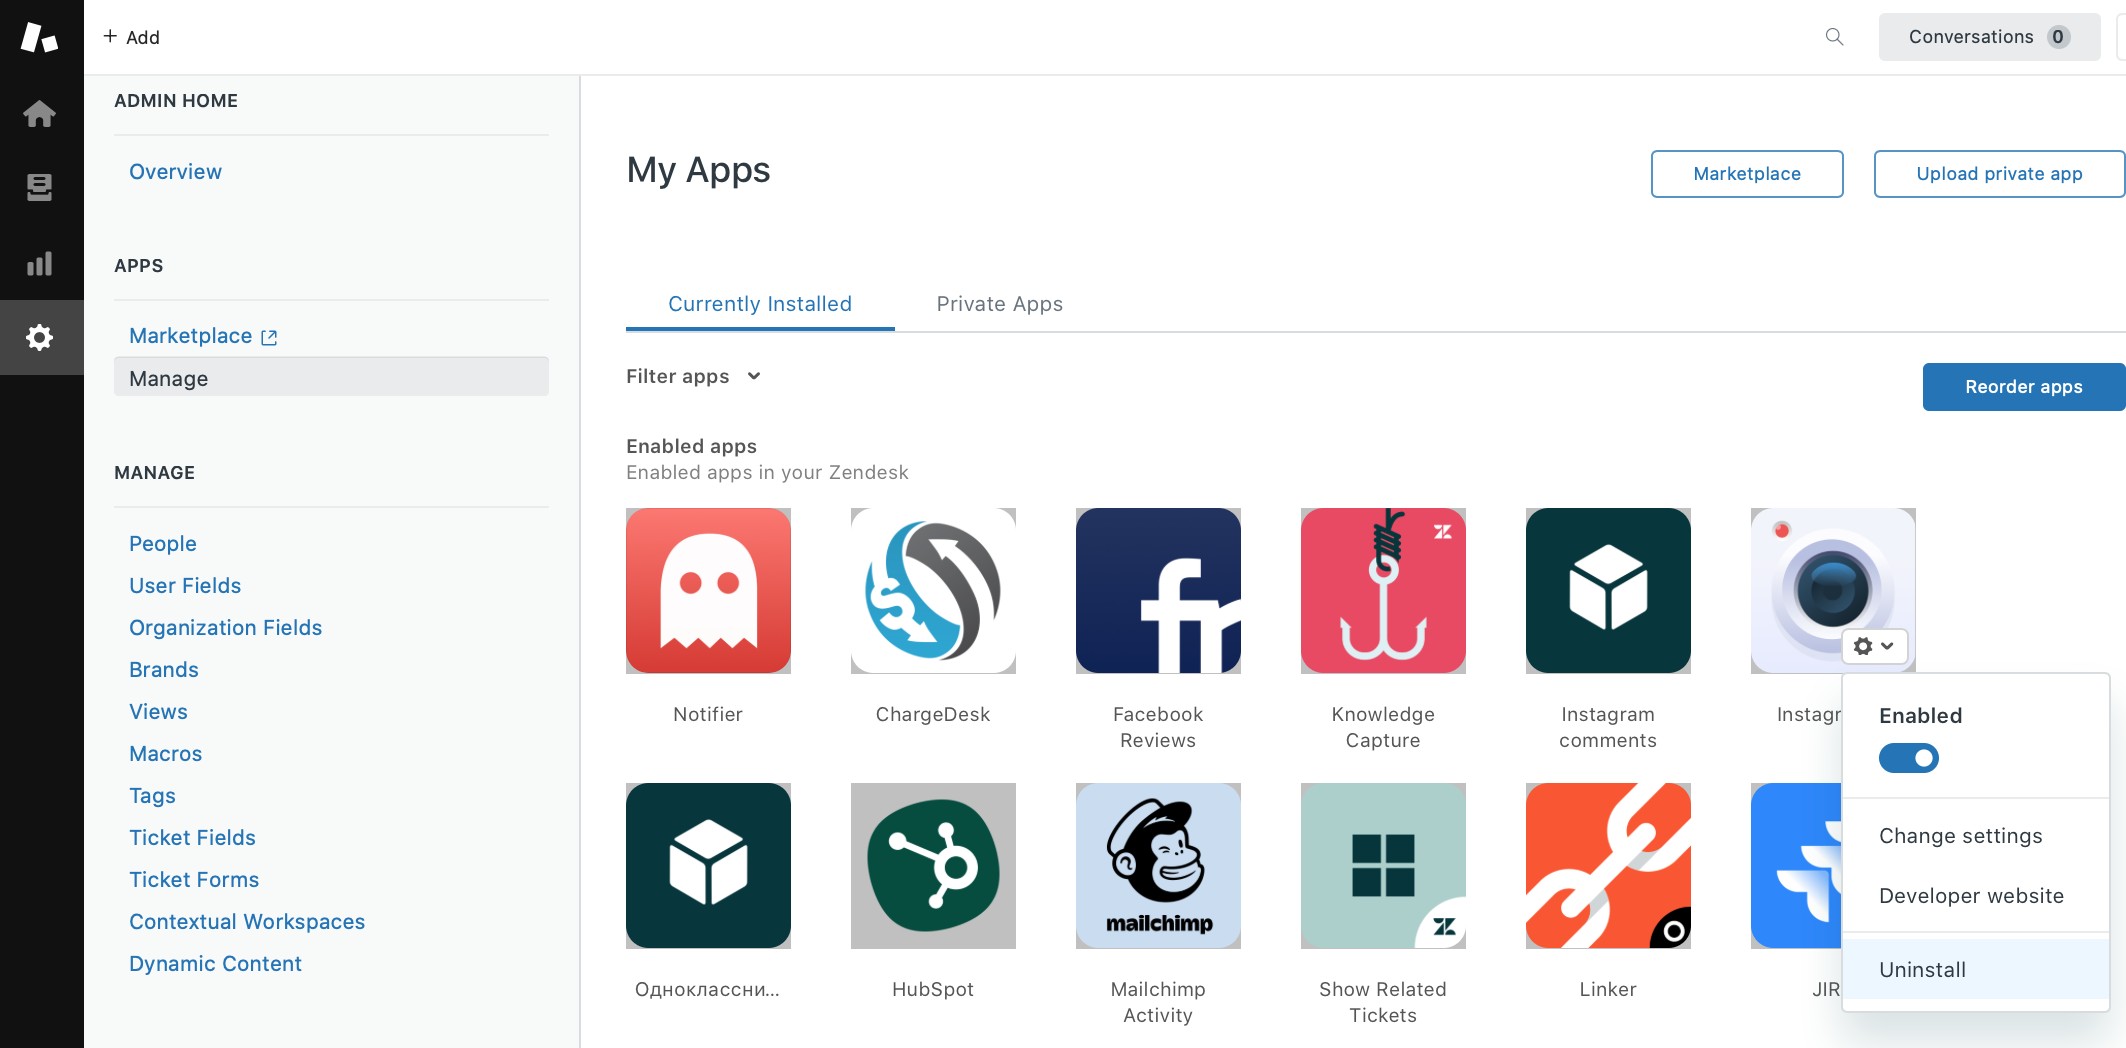The image size is (2126, 1048).
Task: Click the Show Related Tickets label
Action: 1383,1002
